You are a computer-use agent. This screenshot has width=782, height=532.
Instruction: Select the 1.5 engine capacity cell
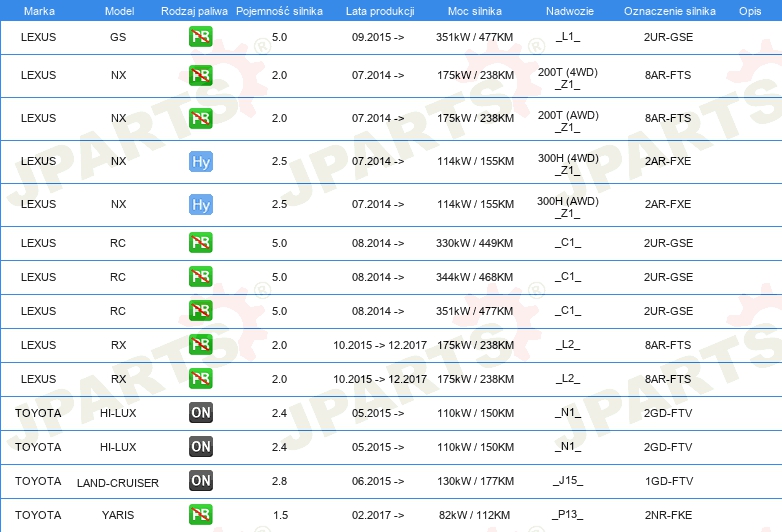tap(280, 515)
